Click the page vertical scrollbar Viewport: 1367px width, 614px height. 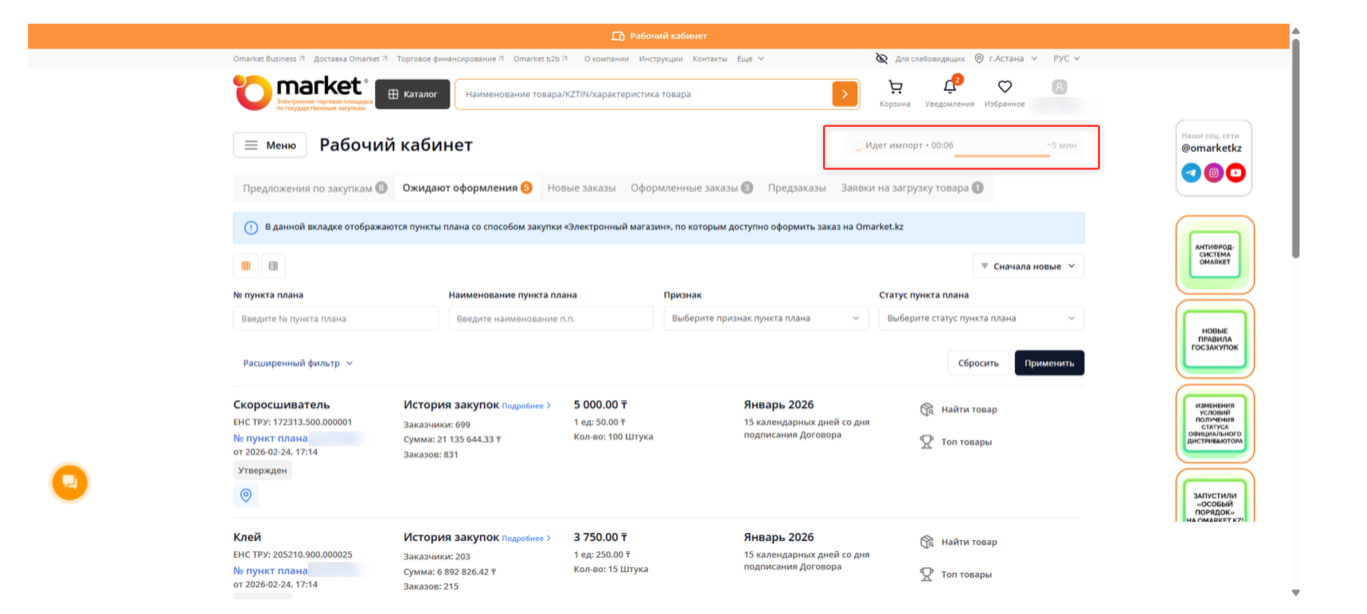point(1296,148)
